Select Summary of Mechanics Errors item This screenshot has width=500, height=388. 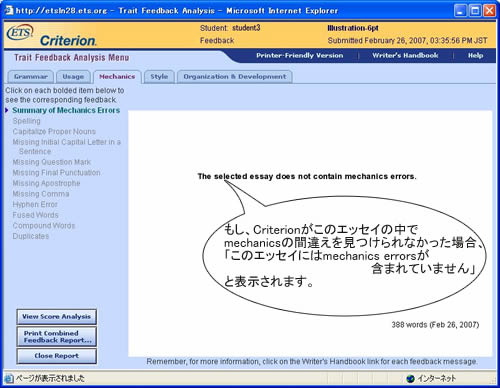coord(66,110)
